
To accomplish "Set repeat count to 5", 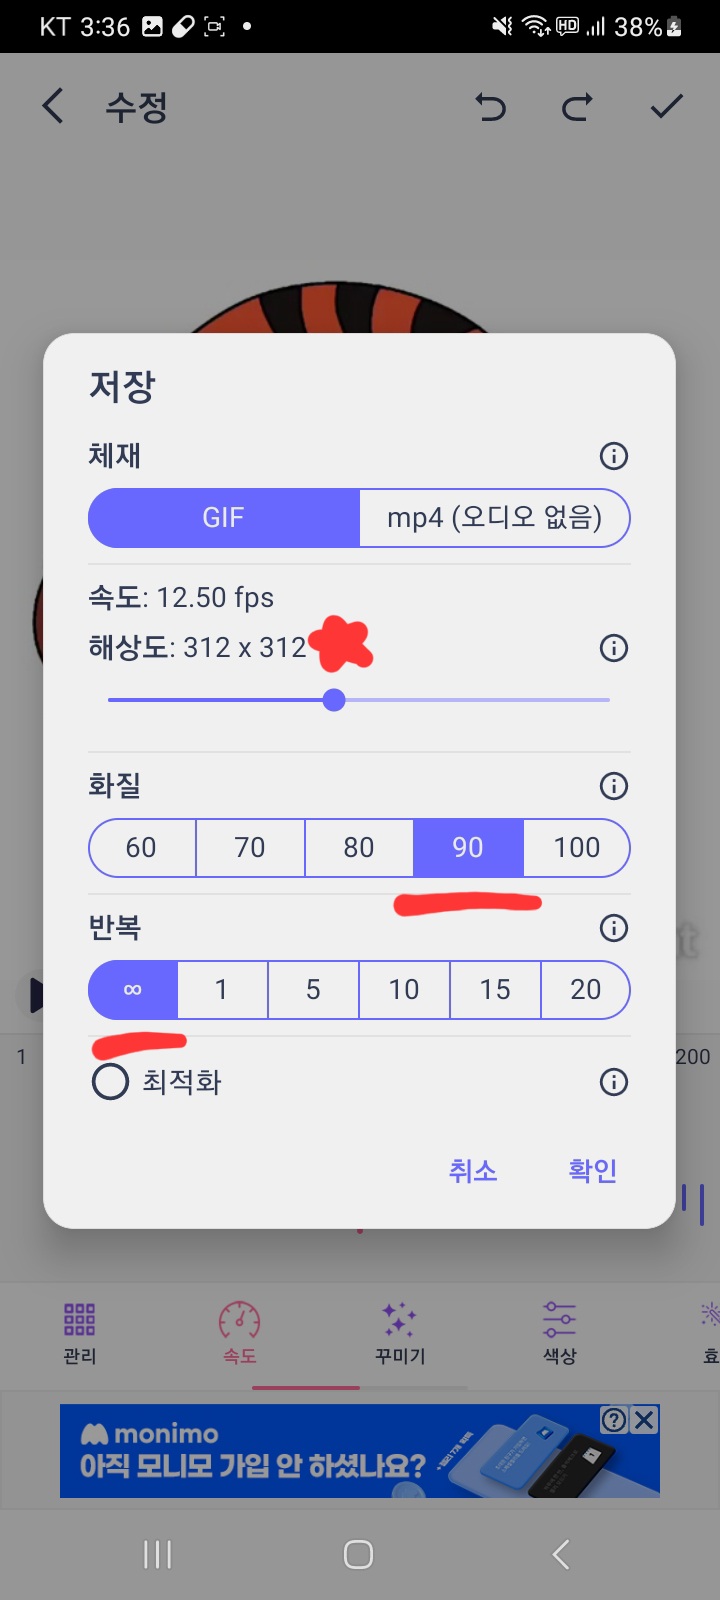I will 313,990.
